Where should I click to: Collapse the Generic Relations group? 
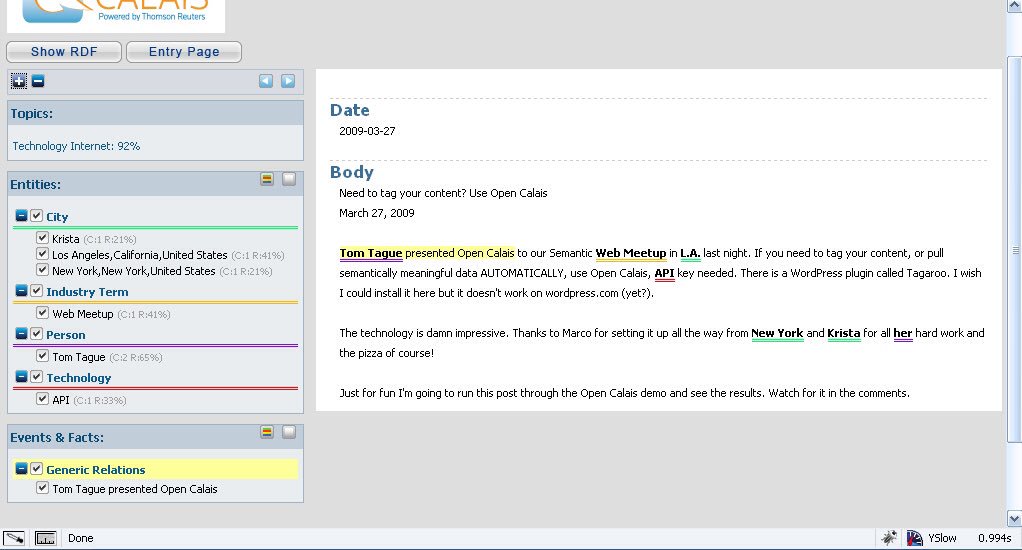(22, 469)
